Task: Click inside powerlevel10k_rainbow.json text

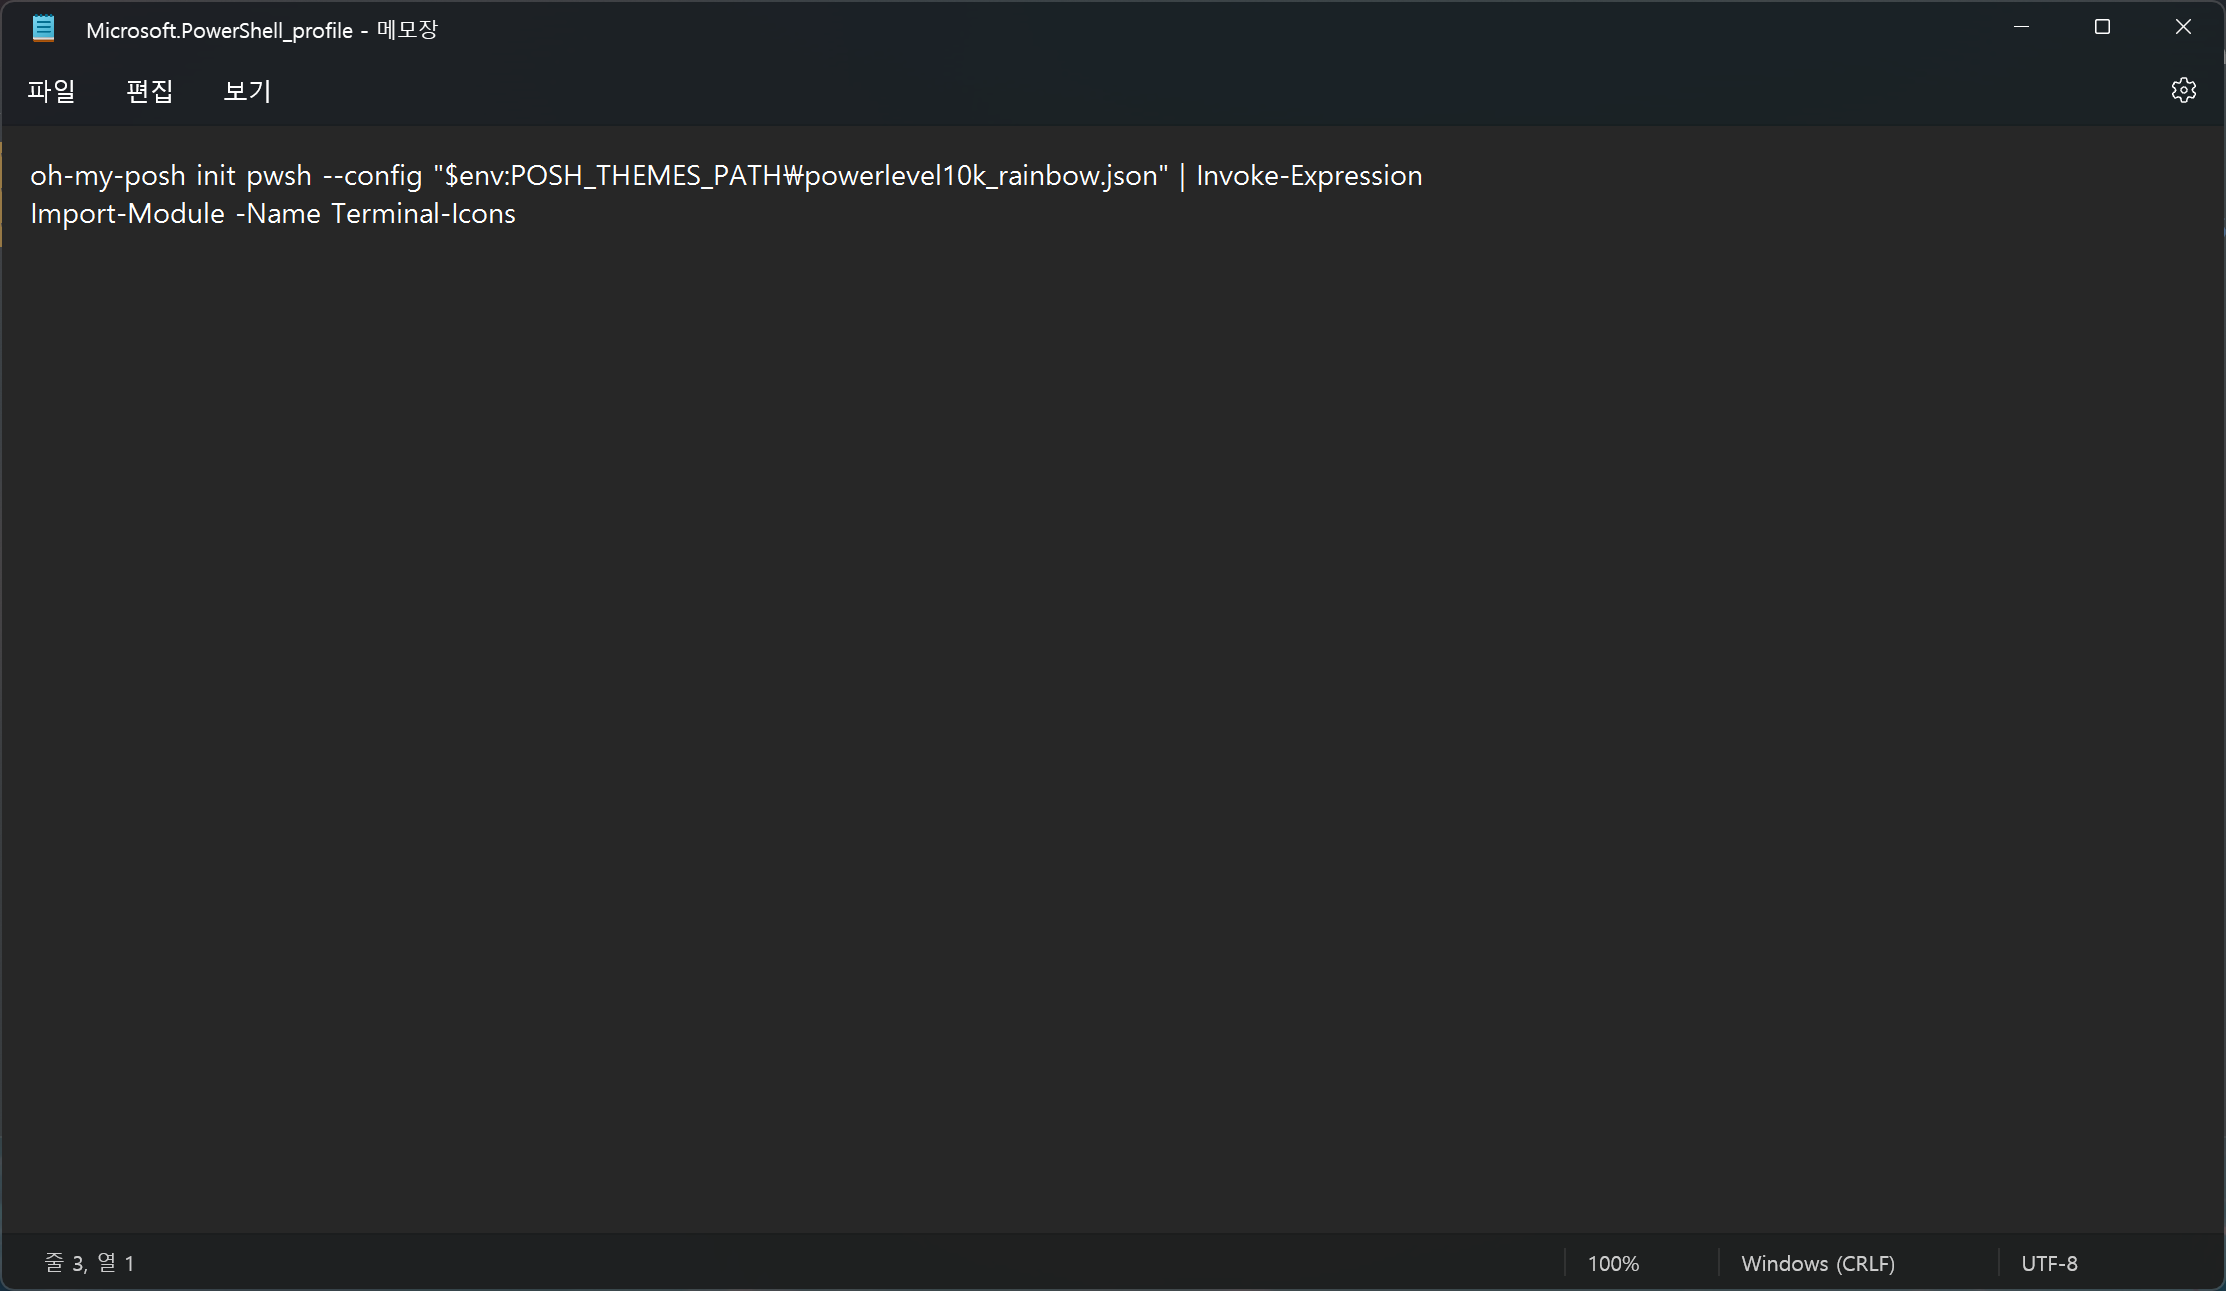Action: [x=980, y=176]
